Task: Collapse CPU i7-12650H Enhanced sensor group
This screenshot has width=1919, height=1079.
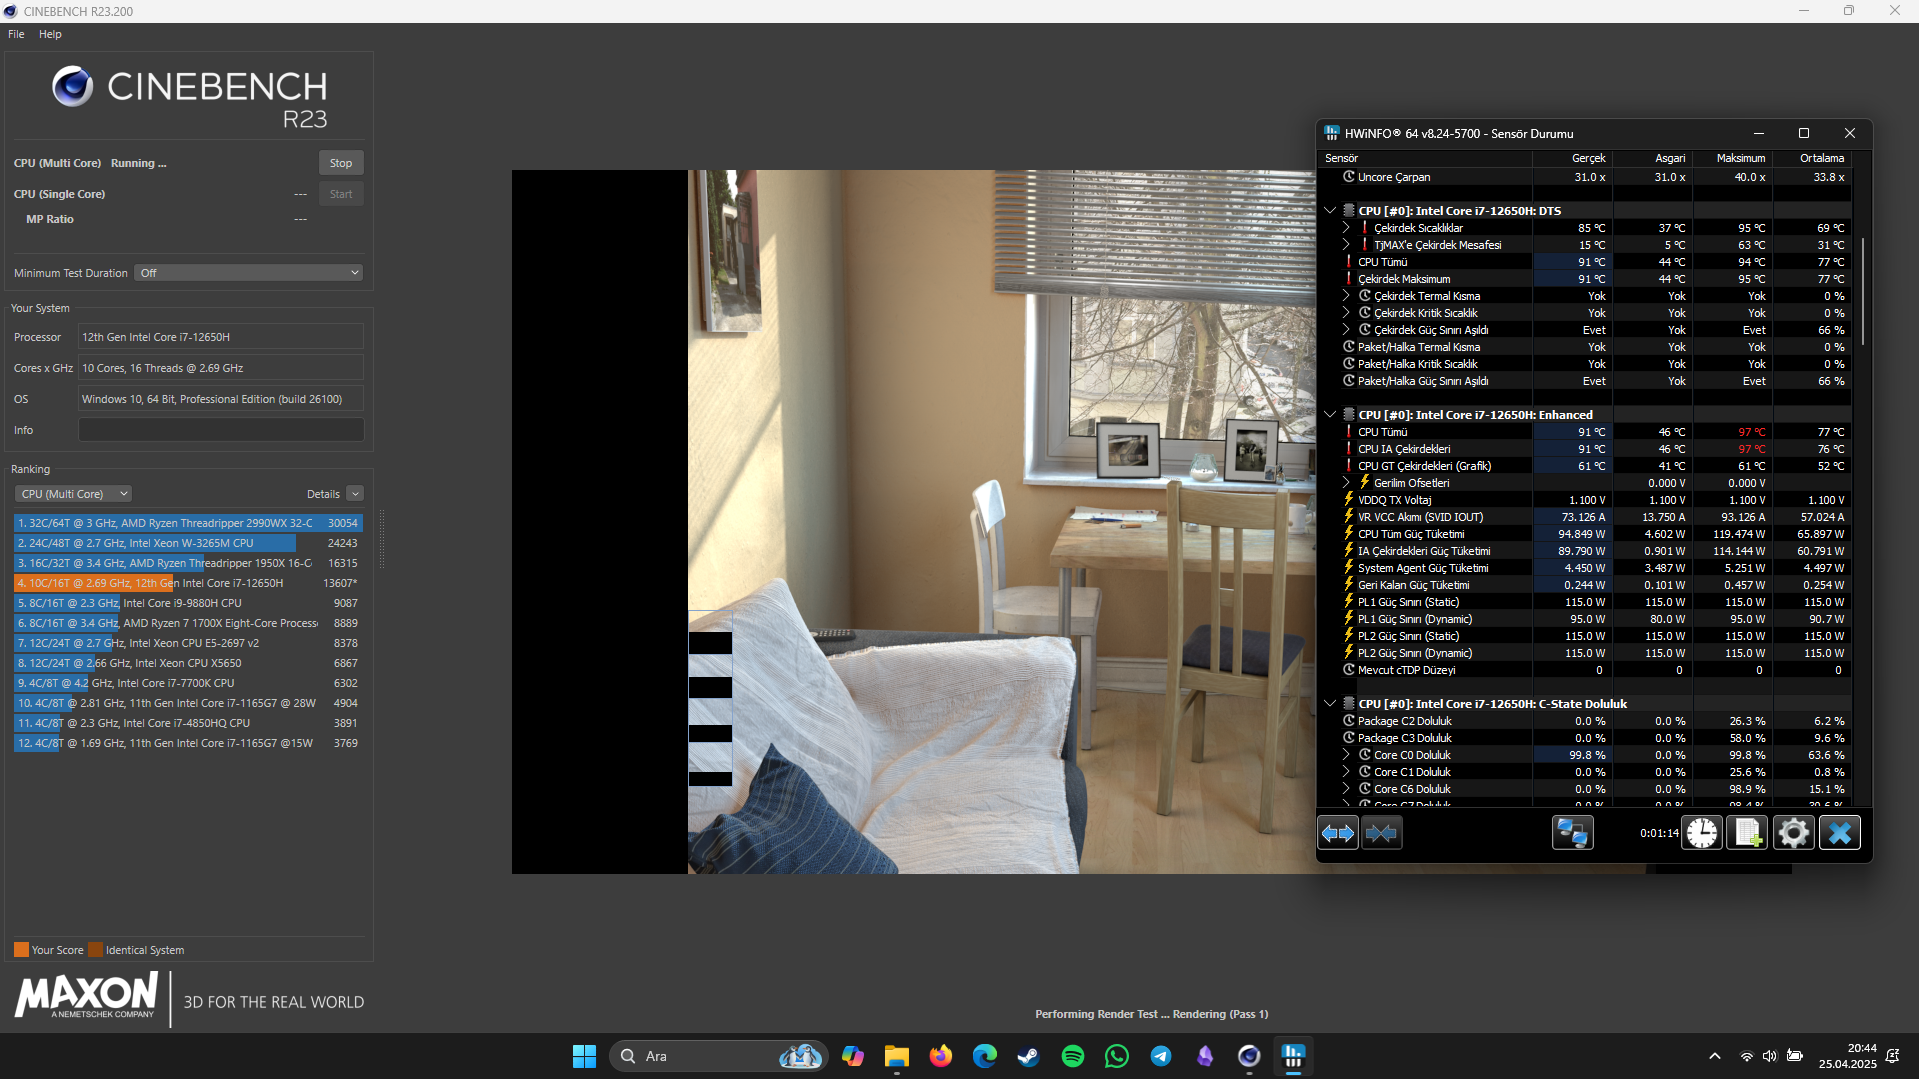Action: tap(1330, 415)
